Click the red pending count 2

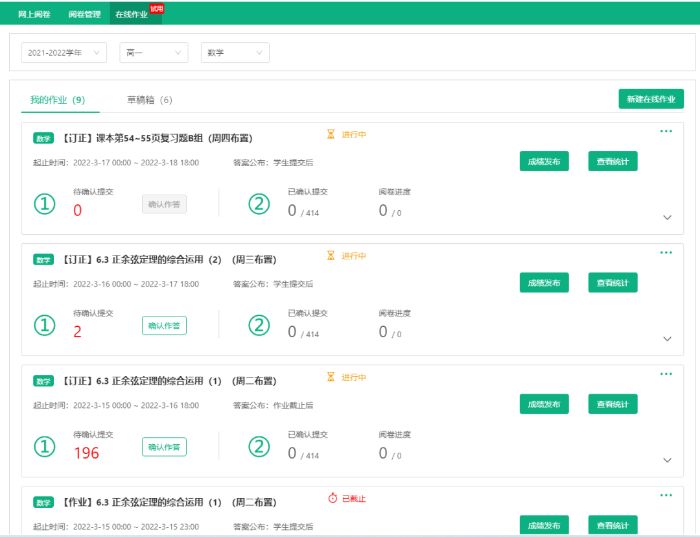pyautogui.click(x=77, y=332)
